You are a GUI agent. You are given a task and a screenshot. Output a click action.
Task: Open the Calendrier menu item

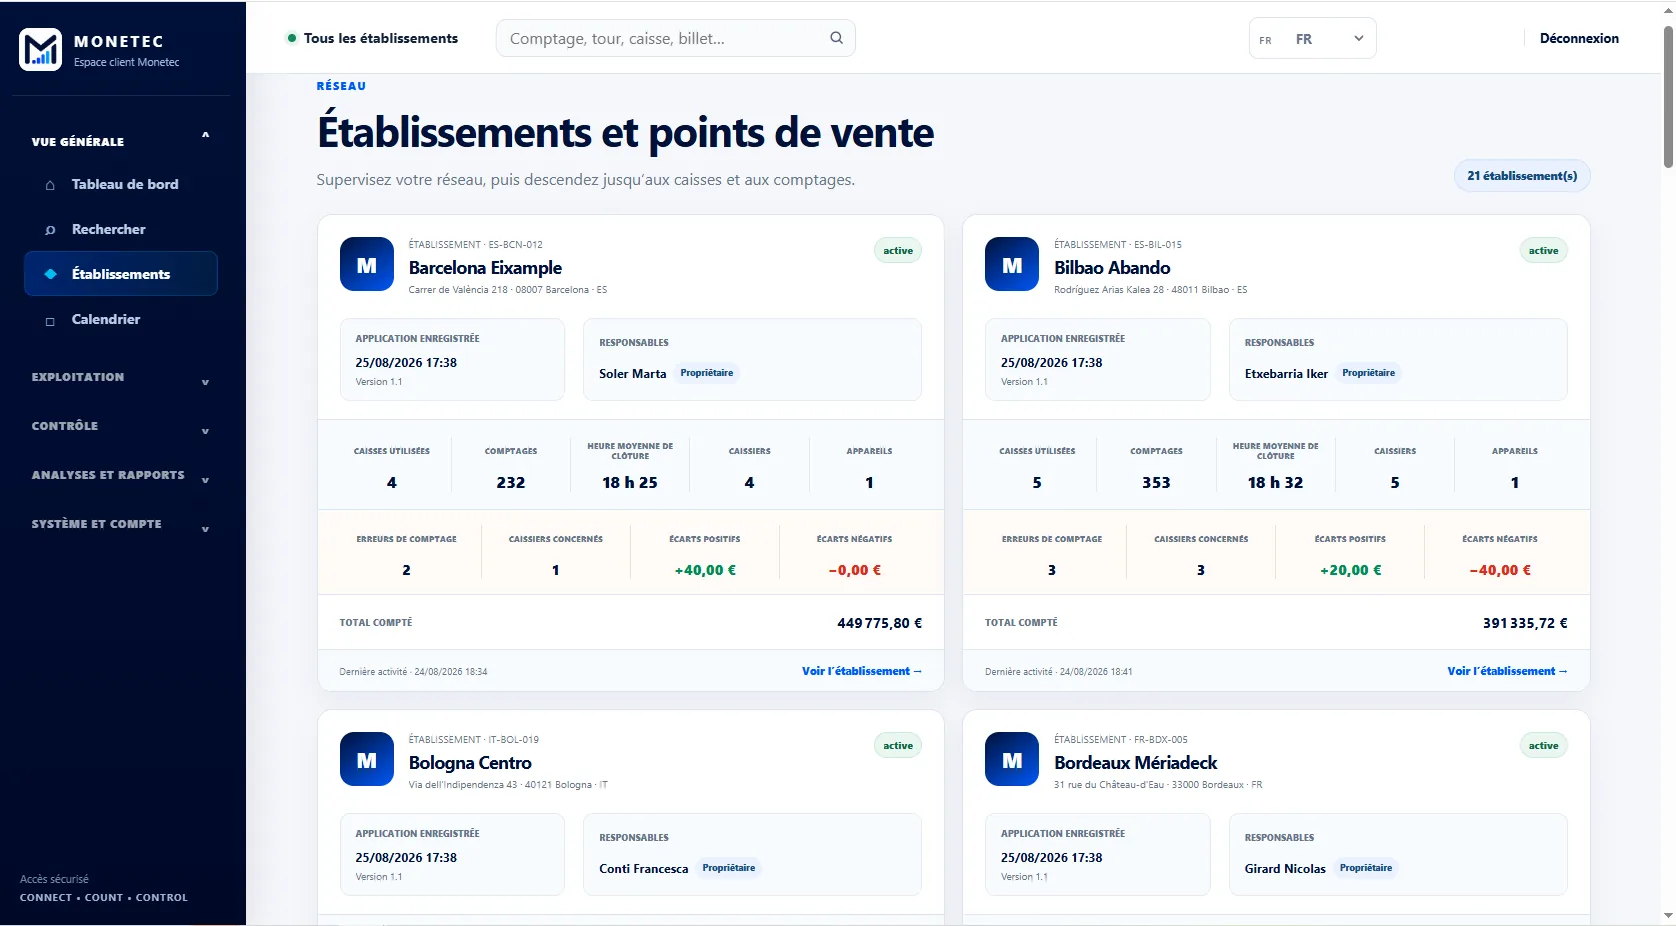121,319
